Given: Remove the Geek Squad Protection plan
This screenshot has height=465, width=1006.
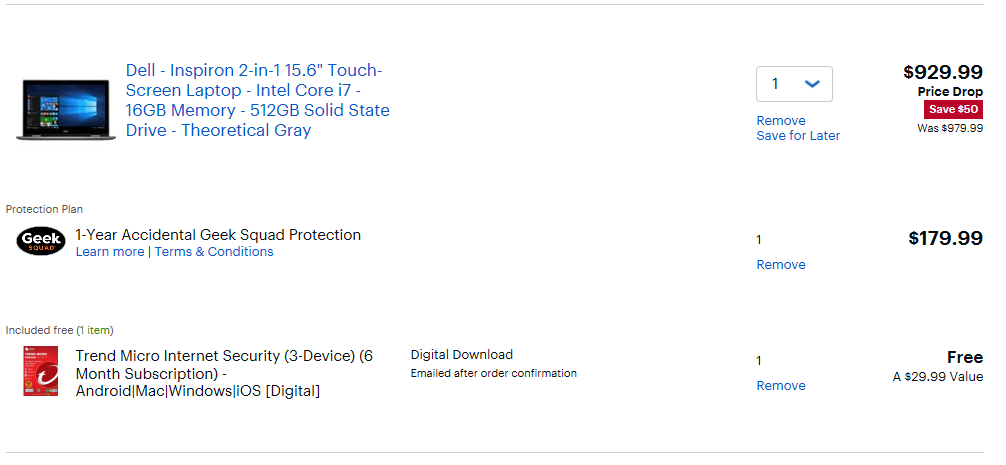Looking at the screenshot, I should click(x=781, y=264).
